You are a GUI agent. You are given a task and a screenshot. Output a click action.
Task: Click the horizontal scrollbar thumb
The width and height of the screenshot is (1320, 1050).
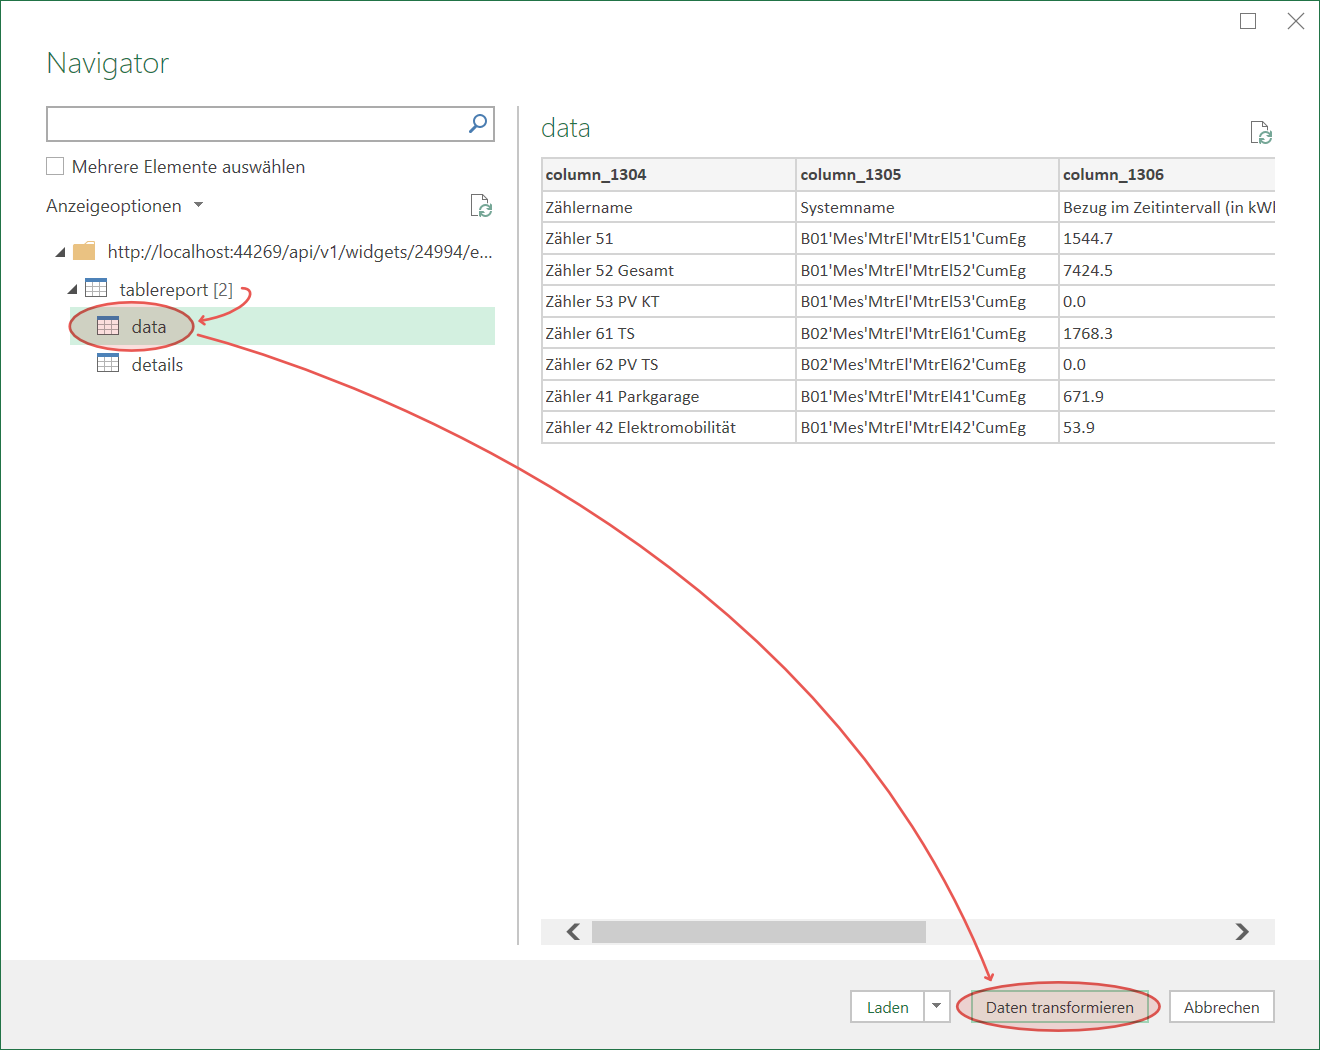(759, 931)
